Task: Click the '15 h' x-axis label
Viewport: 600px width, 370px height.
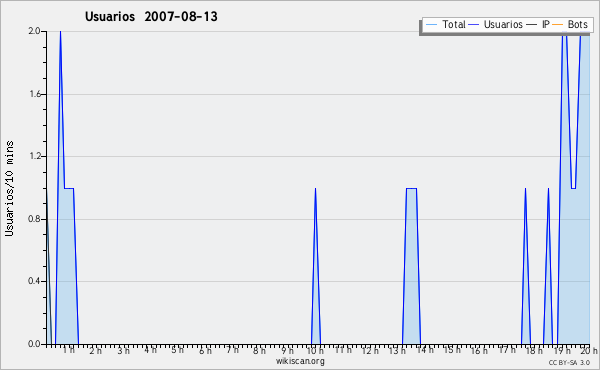Action: coord(452,350)
